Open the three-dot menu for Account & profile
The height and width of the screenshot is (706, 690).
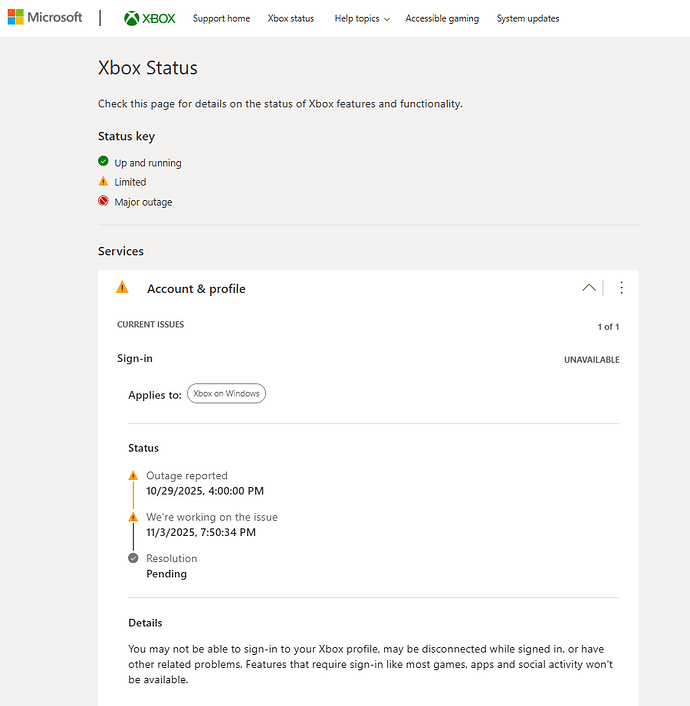(x=621, y=288)
